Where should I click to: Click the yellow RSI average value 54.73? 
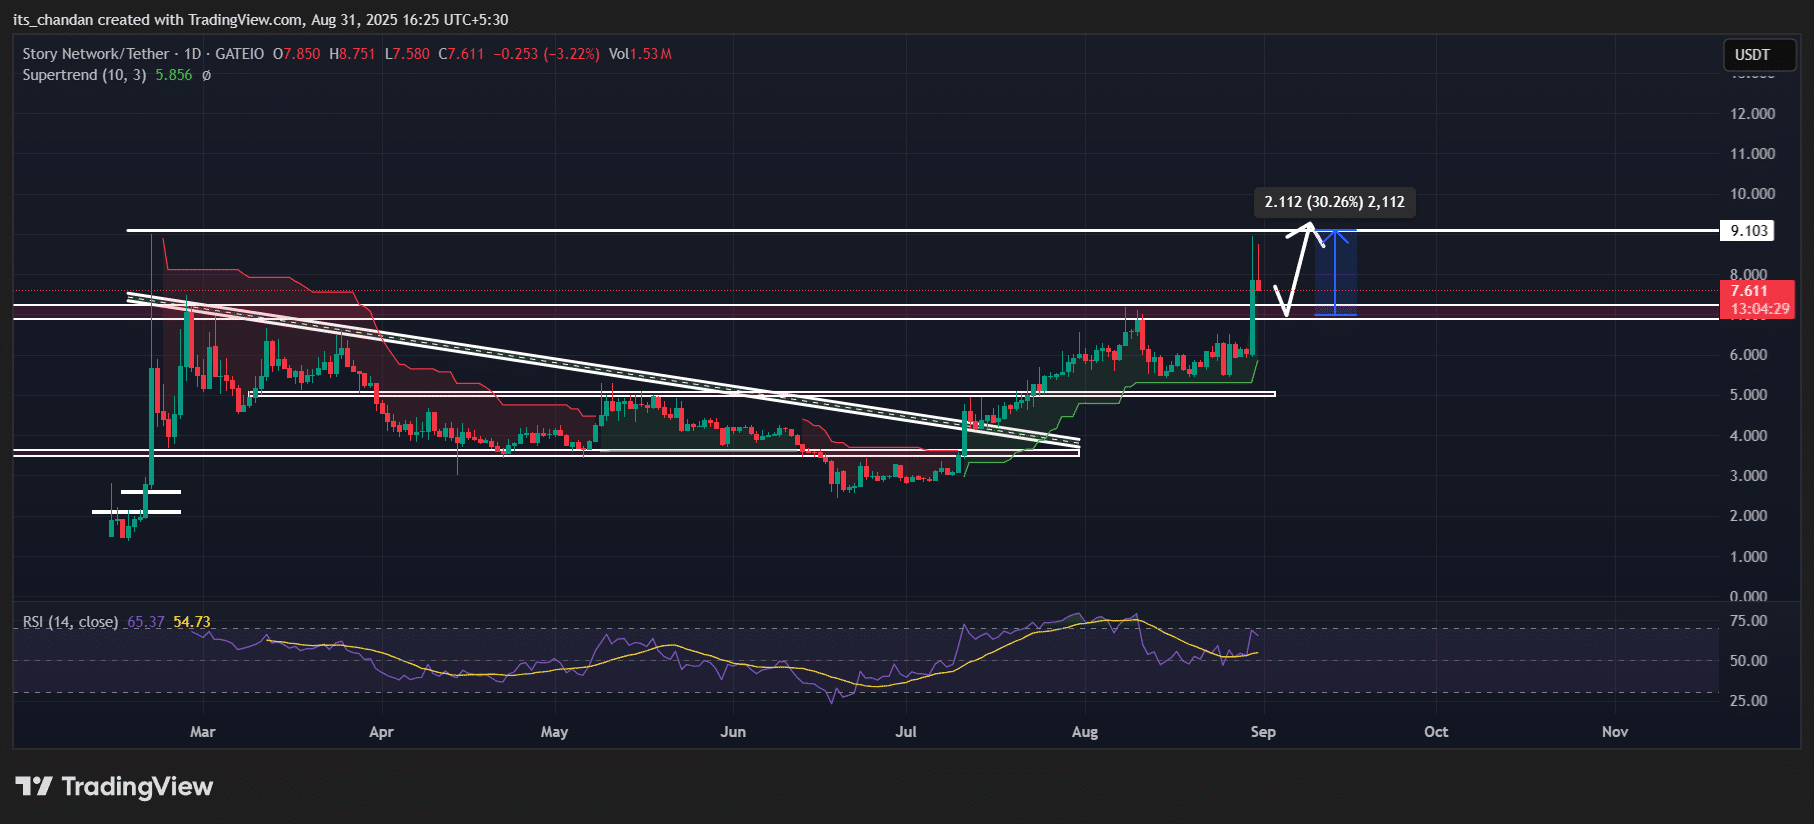click(192, 622)
